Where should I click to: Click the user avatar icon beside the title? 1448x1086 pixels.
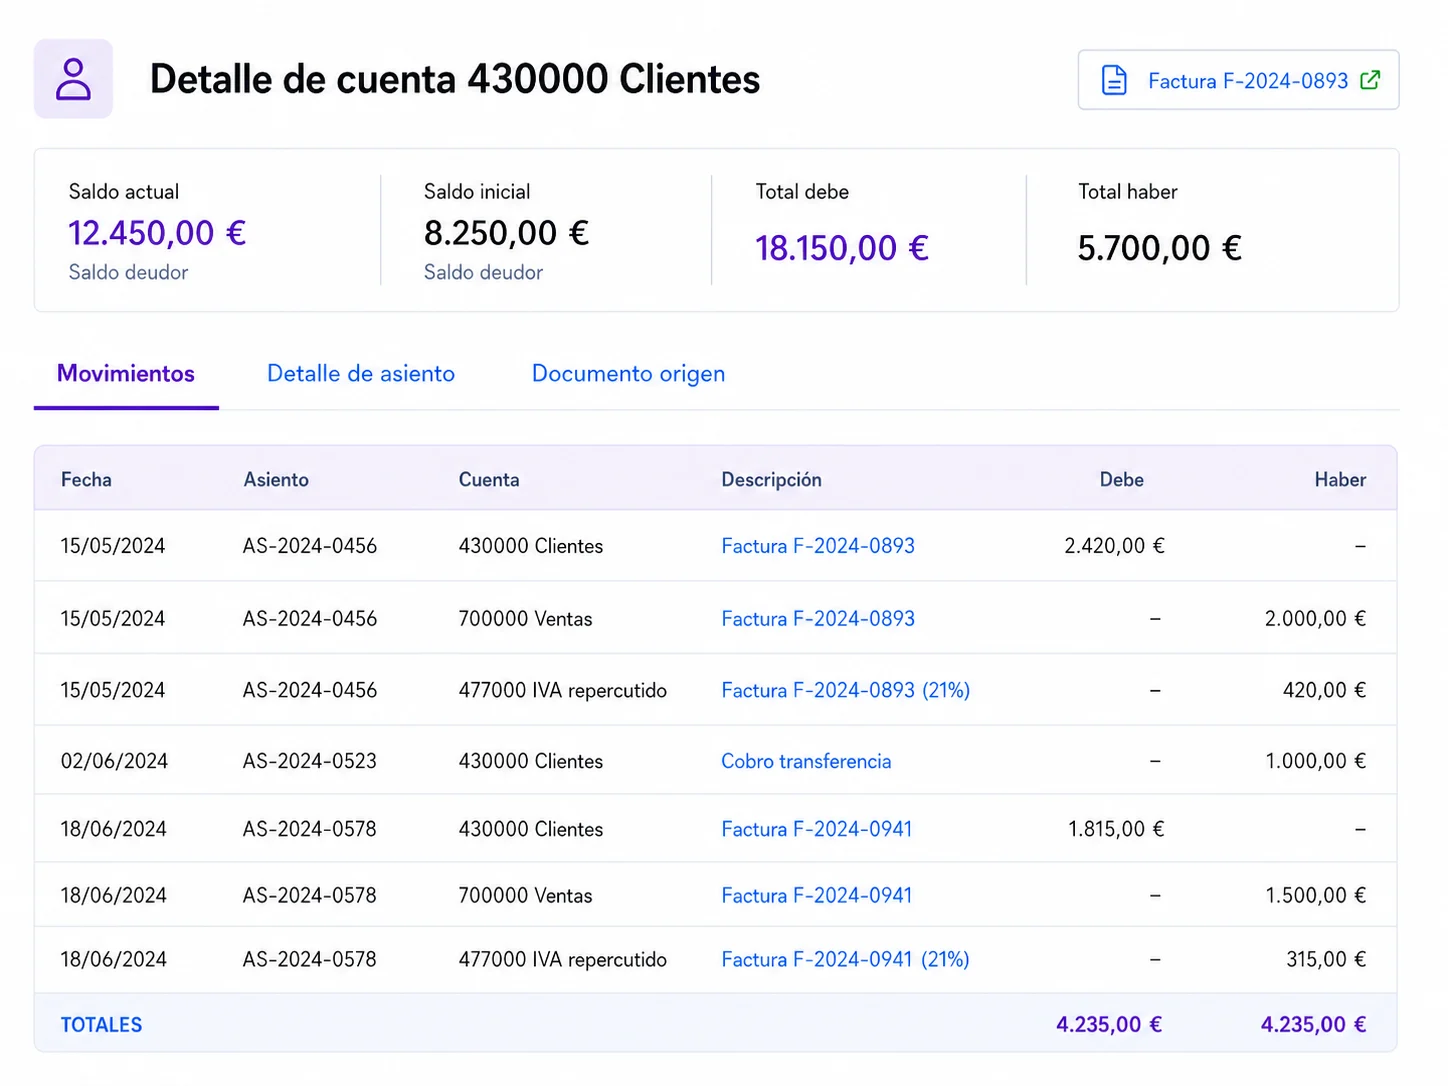(73, 79)
